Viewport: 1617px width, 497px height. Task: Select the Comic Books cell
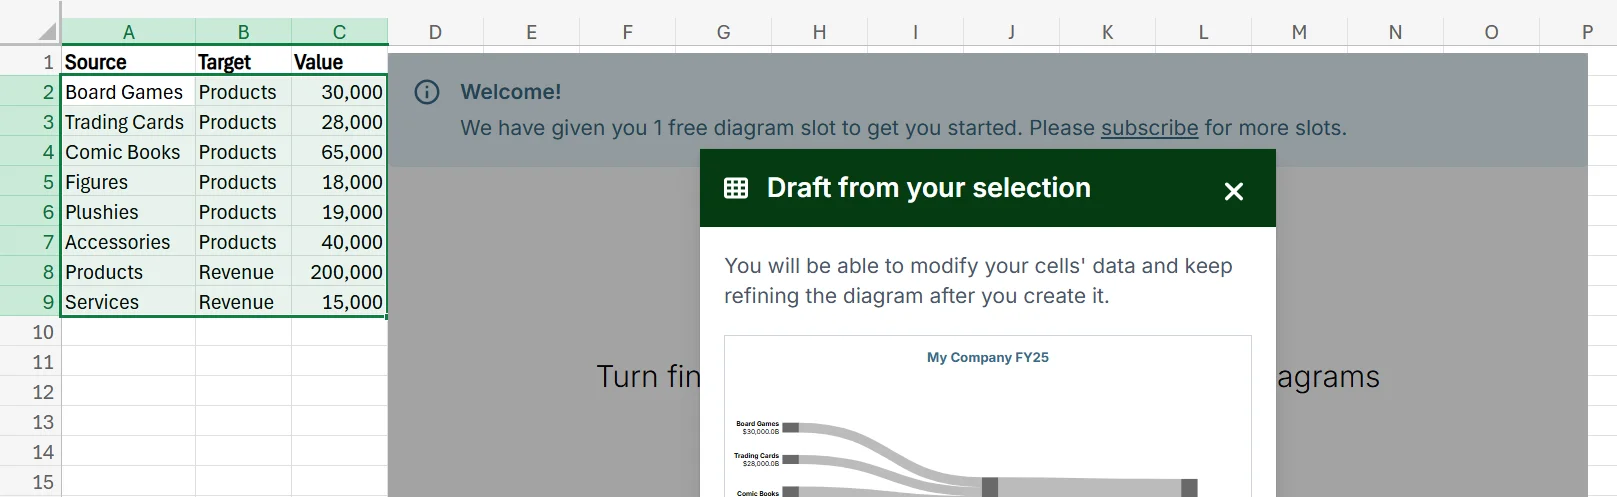pyautogui.click(x=128, y=152)
